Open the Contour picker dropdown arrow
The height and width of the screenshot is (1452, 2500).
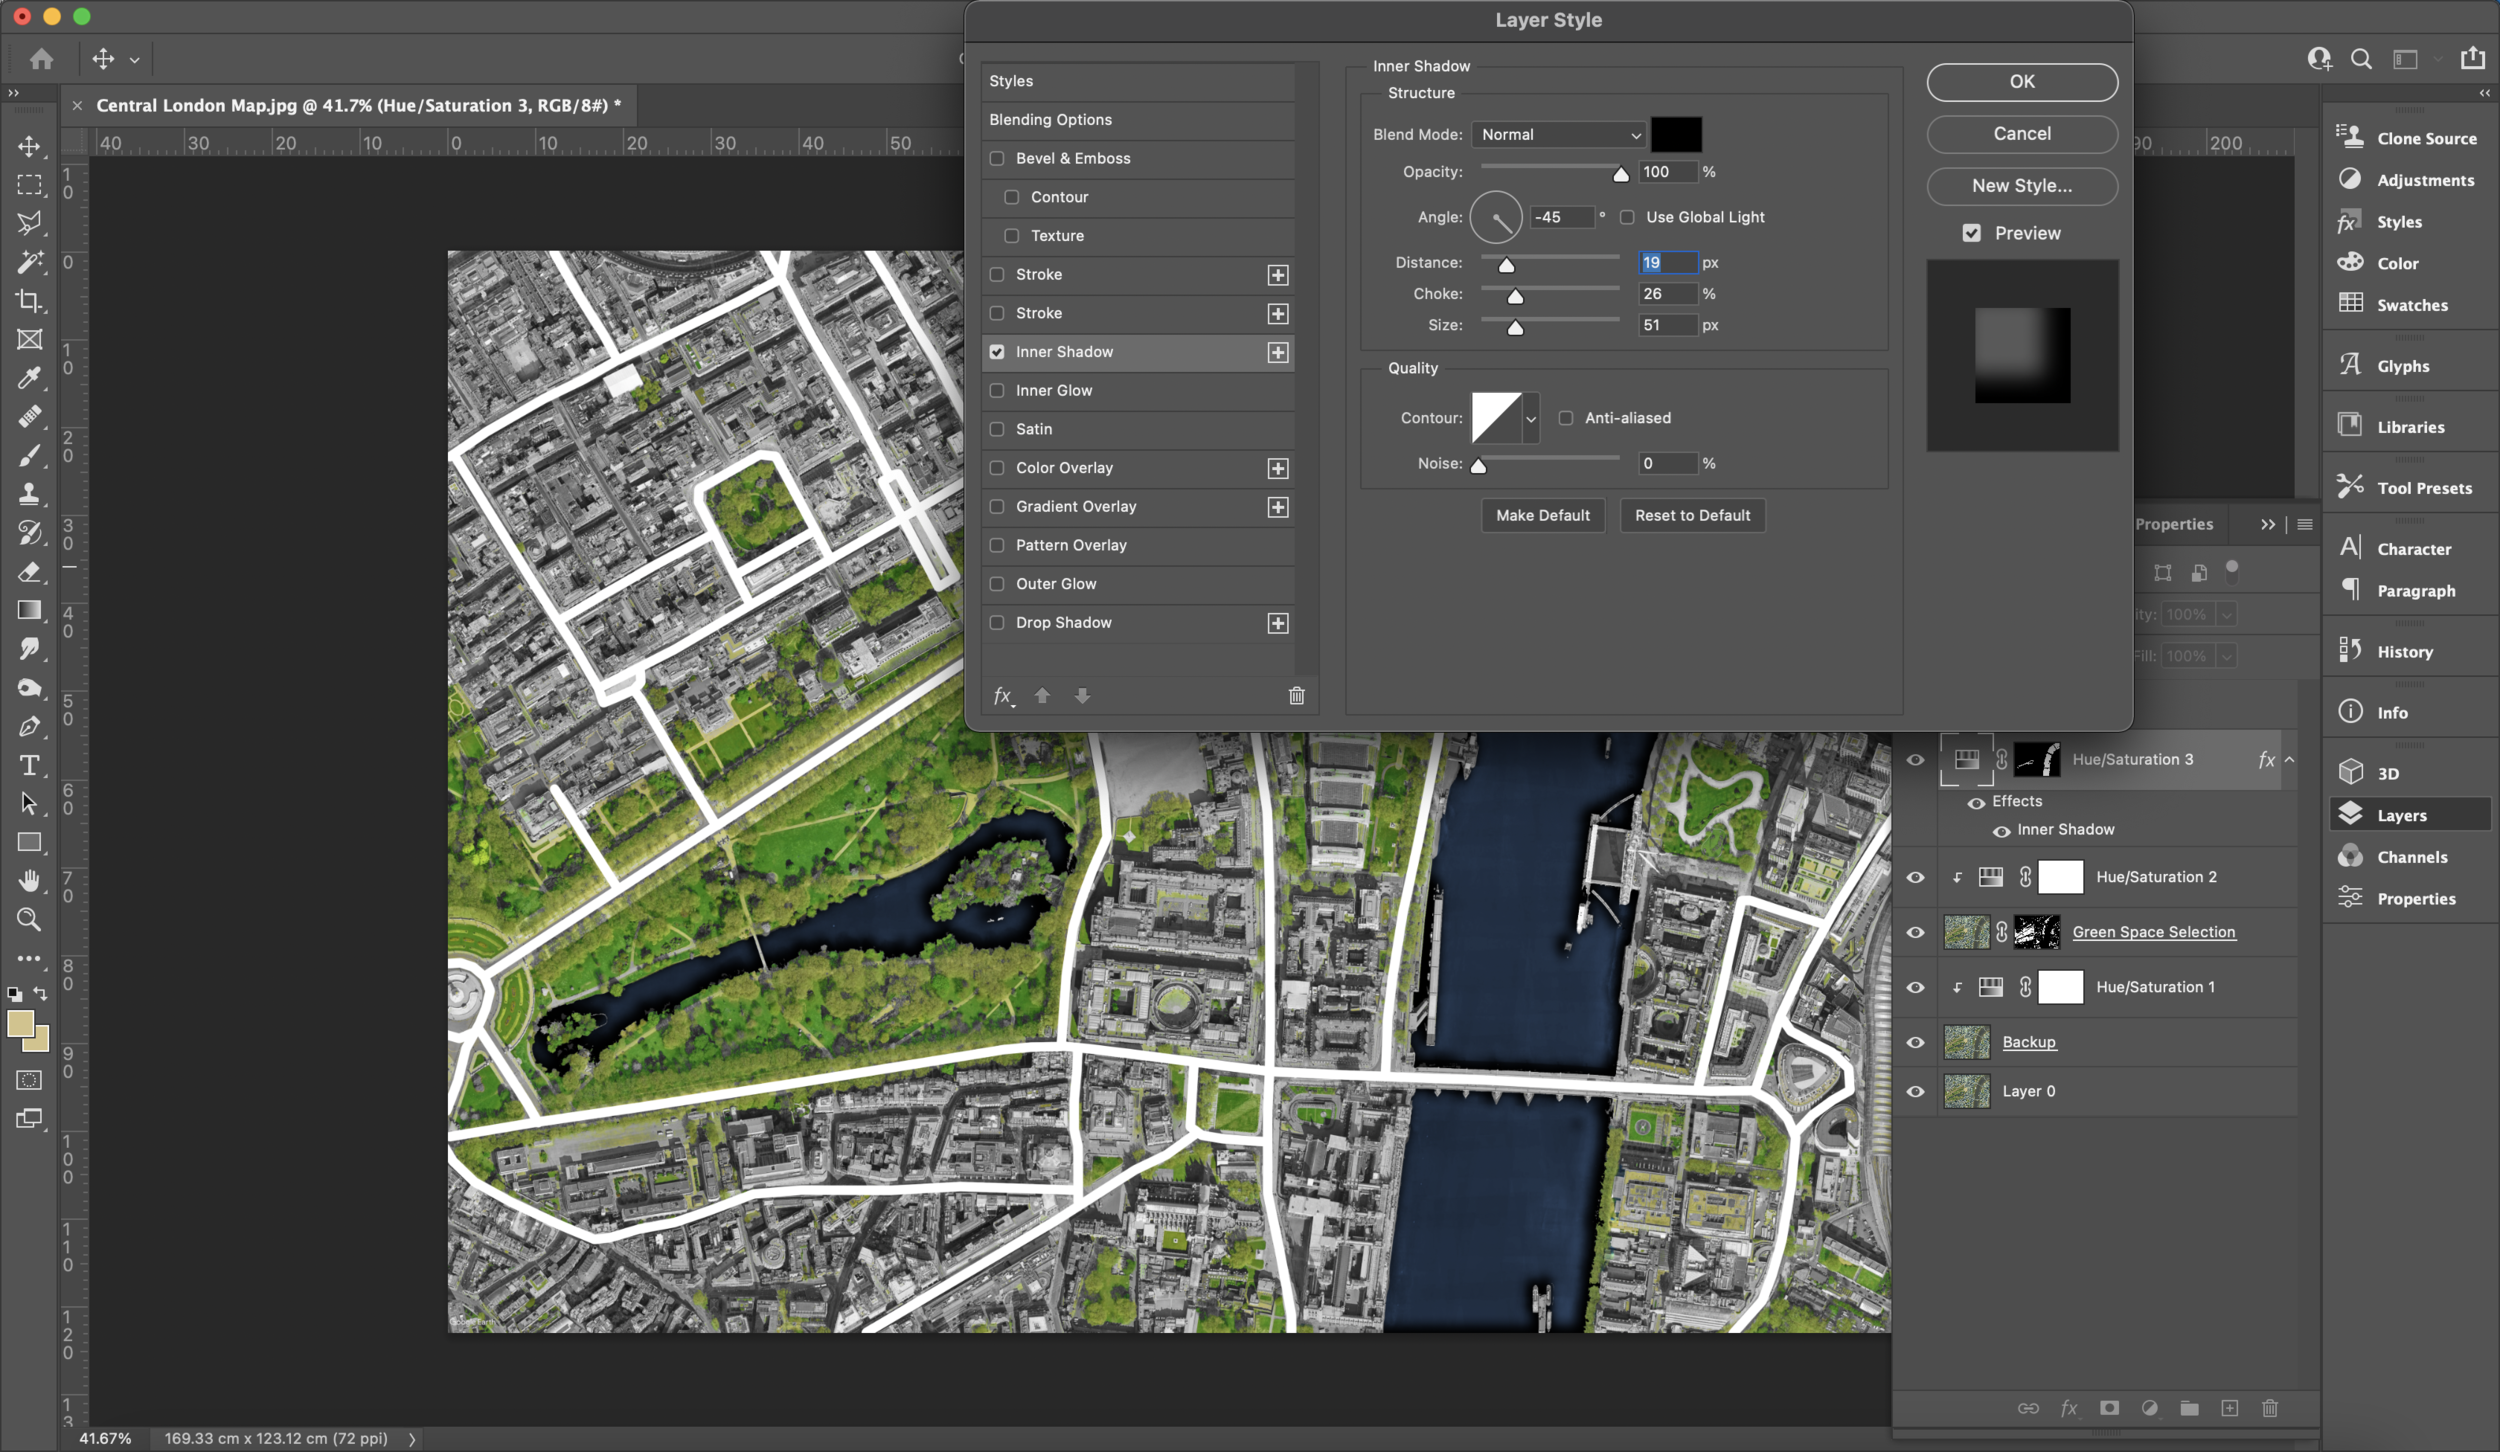pos(1531,419)
